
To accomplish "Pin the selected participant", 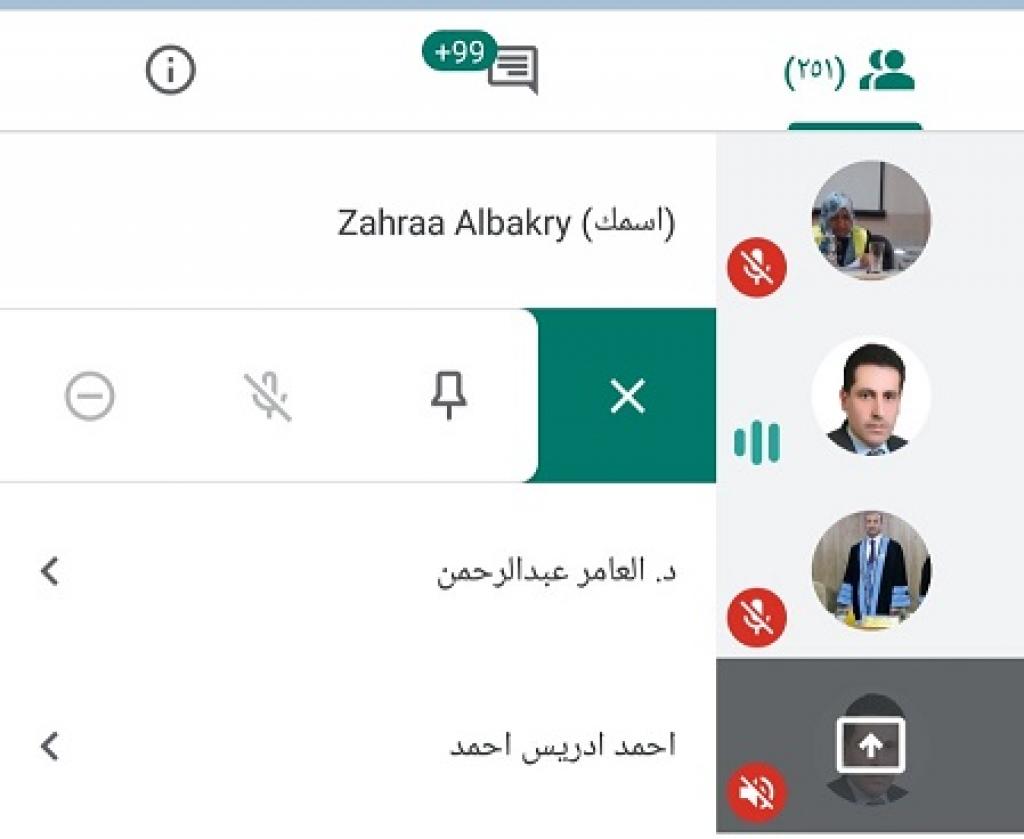I will 449,396.
